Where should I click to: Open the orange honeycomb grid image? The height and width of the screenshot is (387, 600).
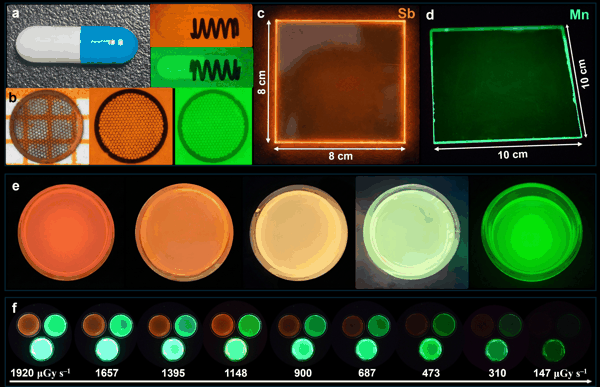pyautogui.click(x=131, y=126)
